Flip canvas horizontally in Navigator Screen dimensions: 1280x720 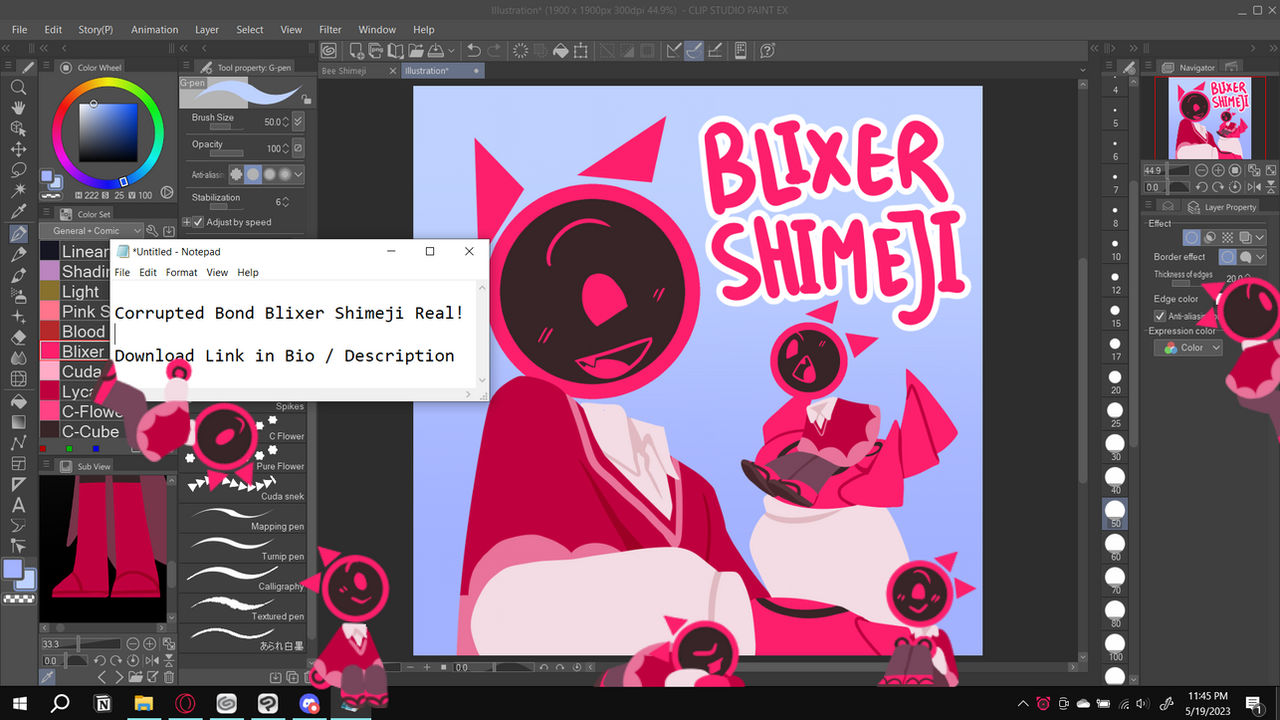click(1252, 187)
